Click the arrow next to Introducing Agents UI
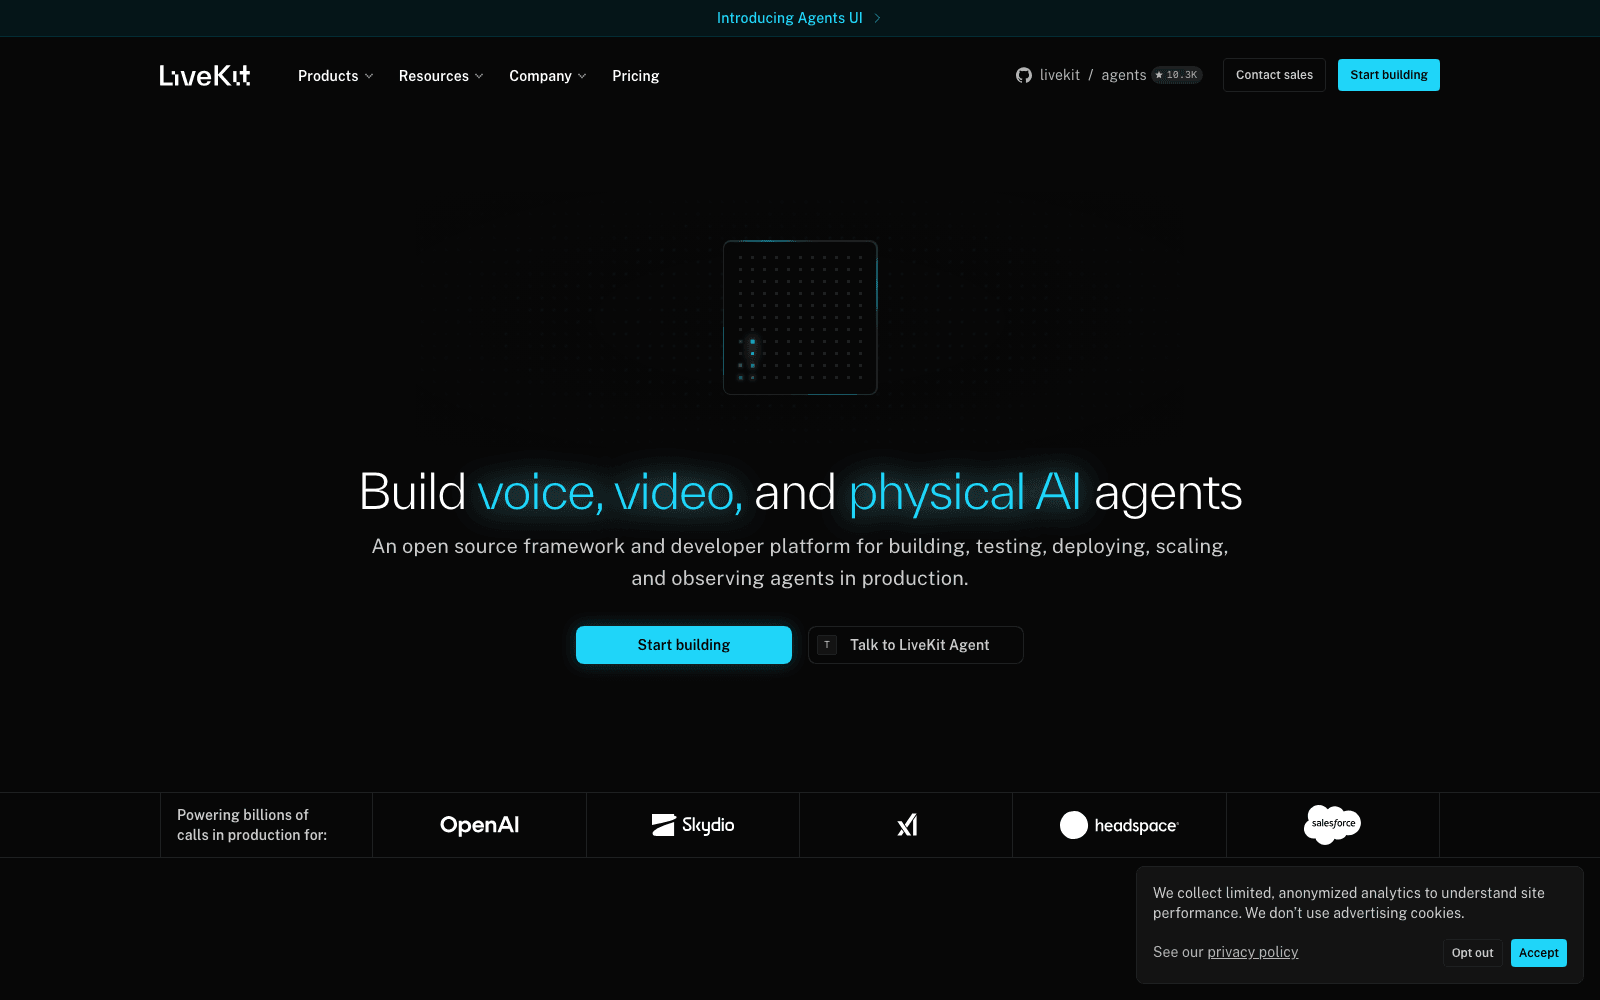1600x1000 pixels. point(877,18)
